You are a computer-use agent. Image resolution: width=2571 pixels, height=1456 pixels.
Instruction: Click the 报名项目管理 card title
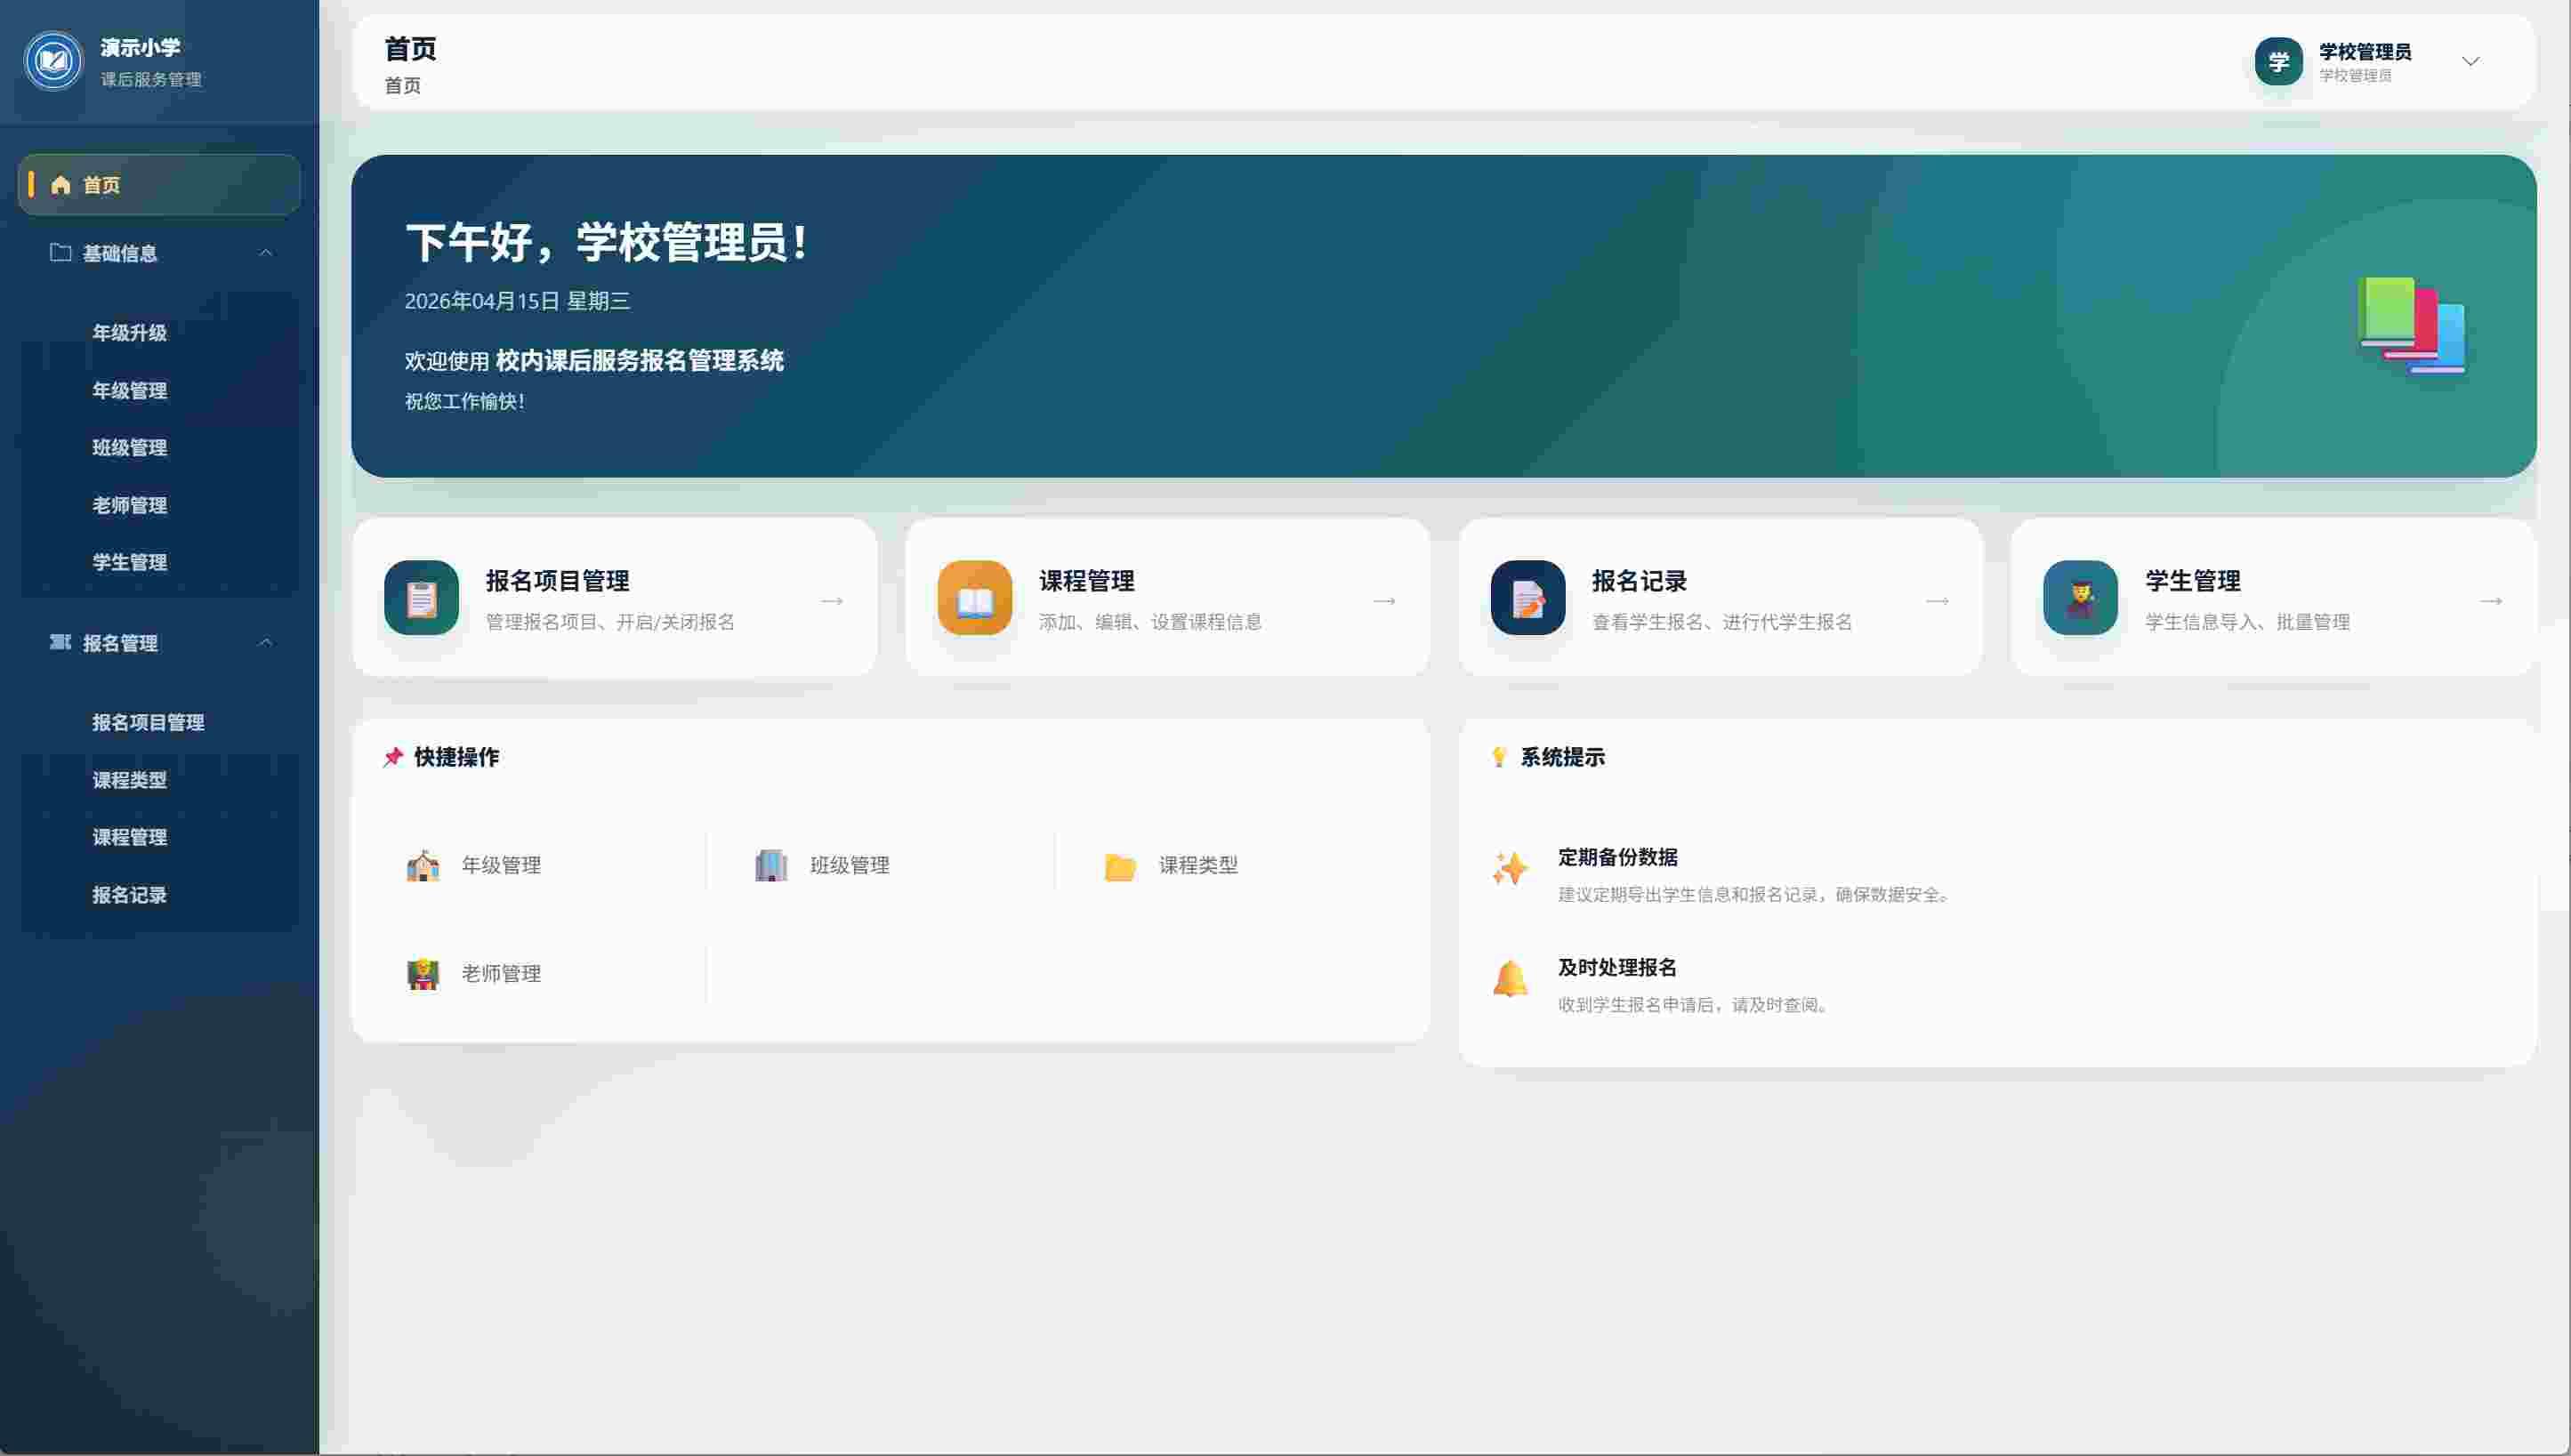coord(557,581)
